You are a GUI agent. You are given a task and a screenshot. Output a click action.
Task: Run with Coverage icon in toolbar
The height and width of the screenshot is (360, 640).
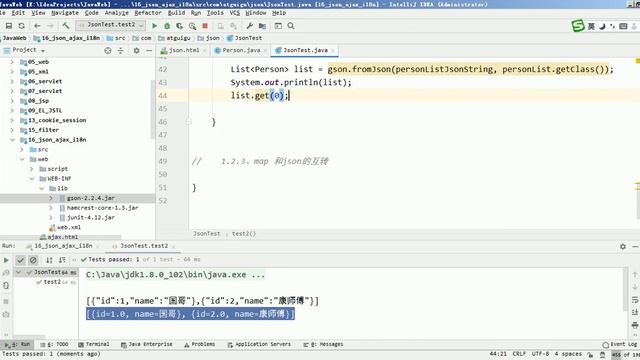180,26
